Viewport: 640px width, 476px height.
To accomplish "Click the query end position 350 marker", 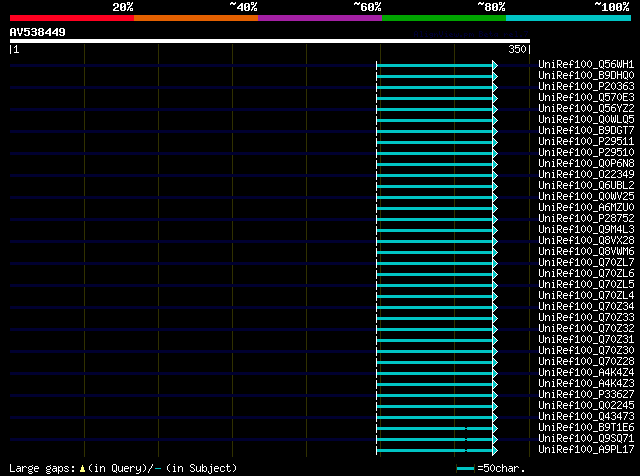I will 518,49.
